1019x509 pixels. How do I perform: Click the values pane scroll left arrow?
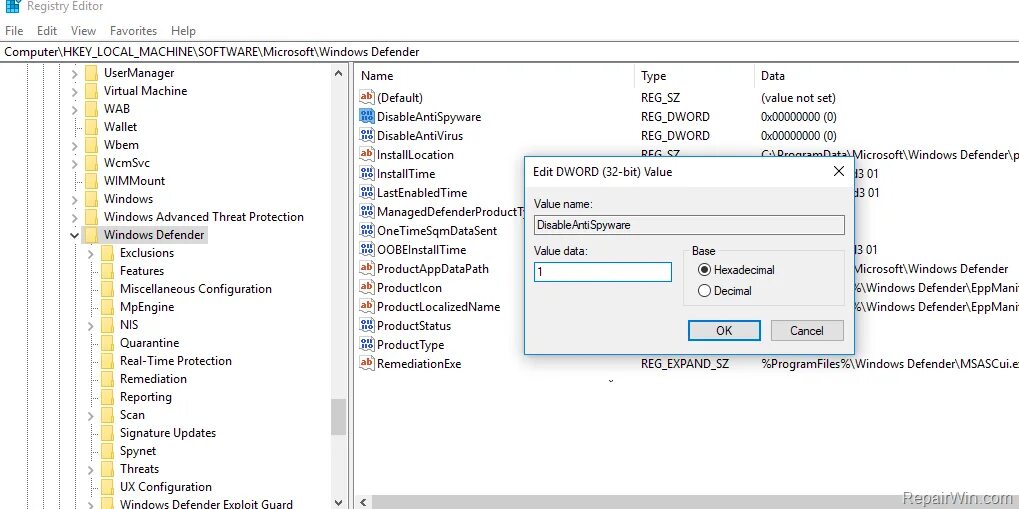click(x=363, y=502)
